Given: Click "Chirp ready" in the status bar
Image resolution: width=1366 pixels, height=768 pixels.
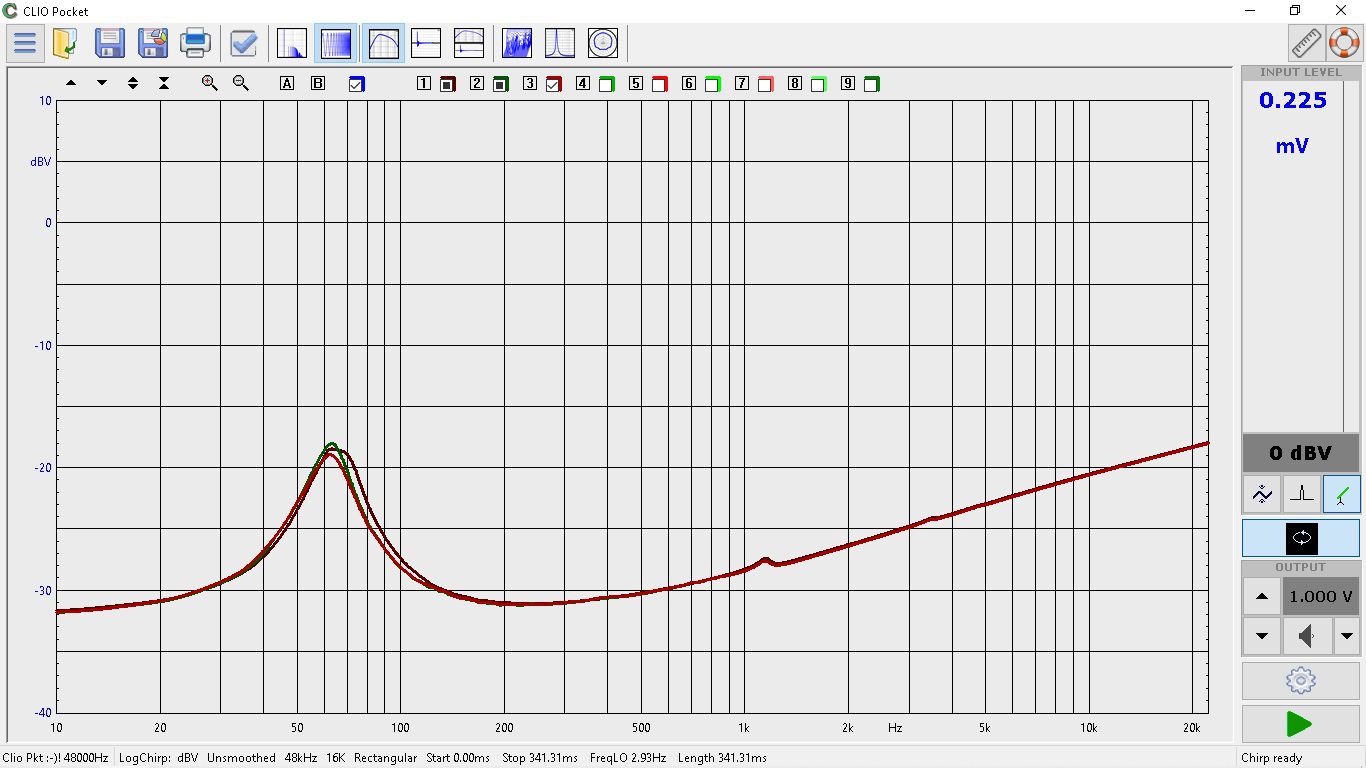Looking at the screenshot, I should click(x=1272, y=758).
